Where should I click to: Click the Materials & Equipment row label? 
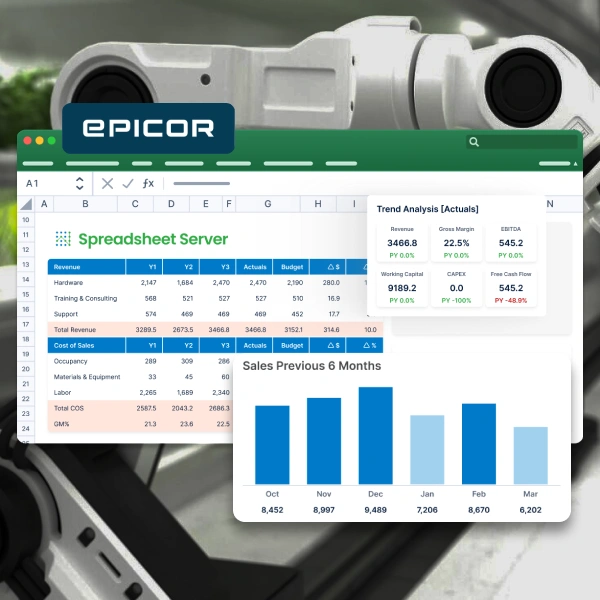(x=87, y=377)
